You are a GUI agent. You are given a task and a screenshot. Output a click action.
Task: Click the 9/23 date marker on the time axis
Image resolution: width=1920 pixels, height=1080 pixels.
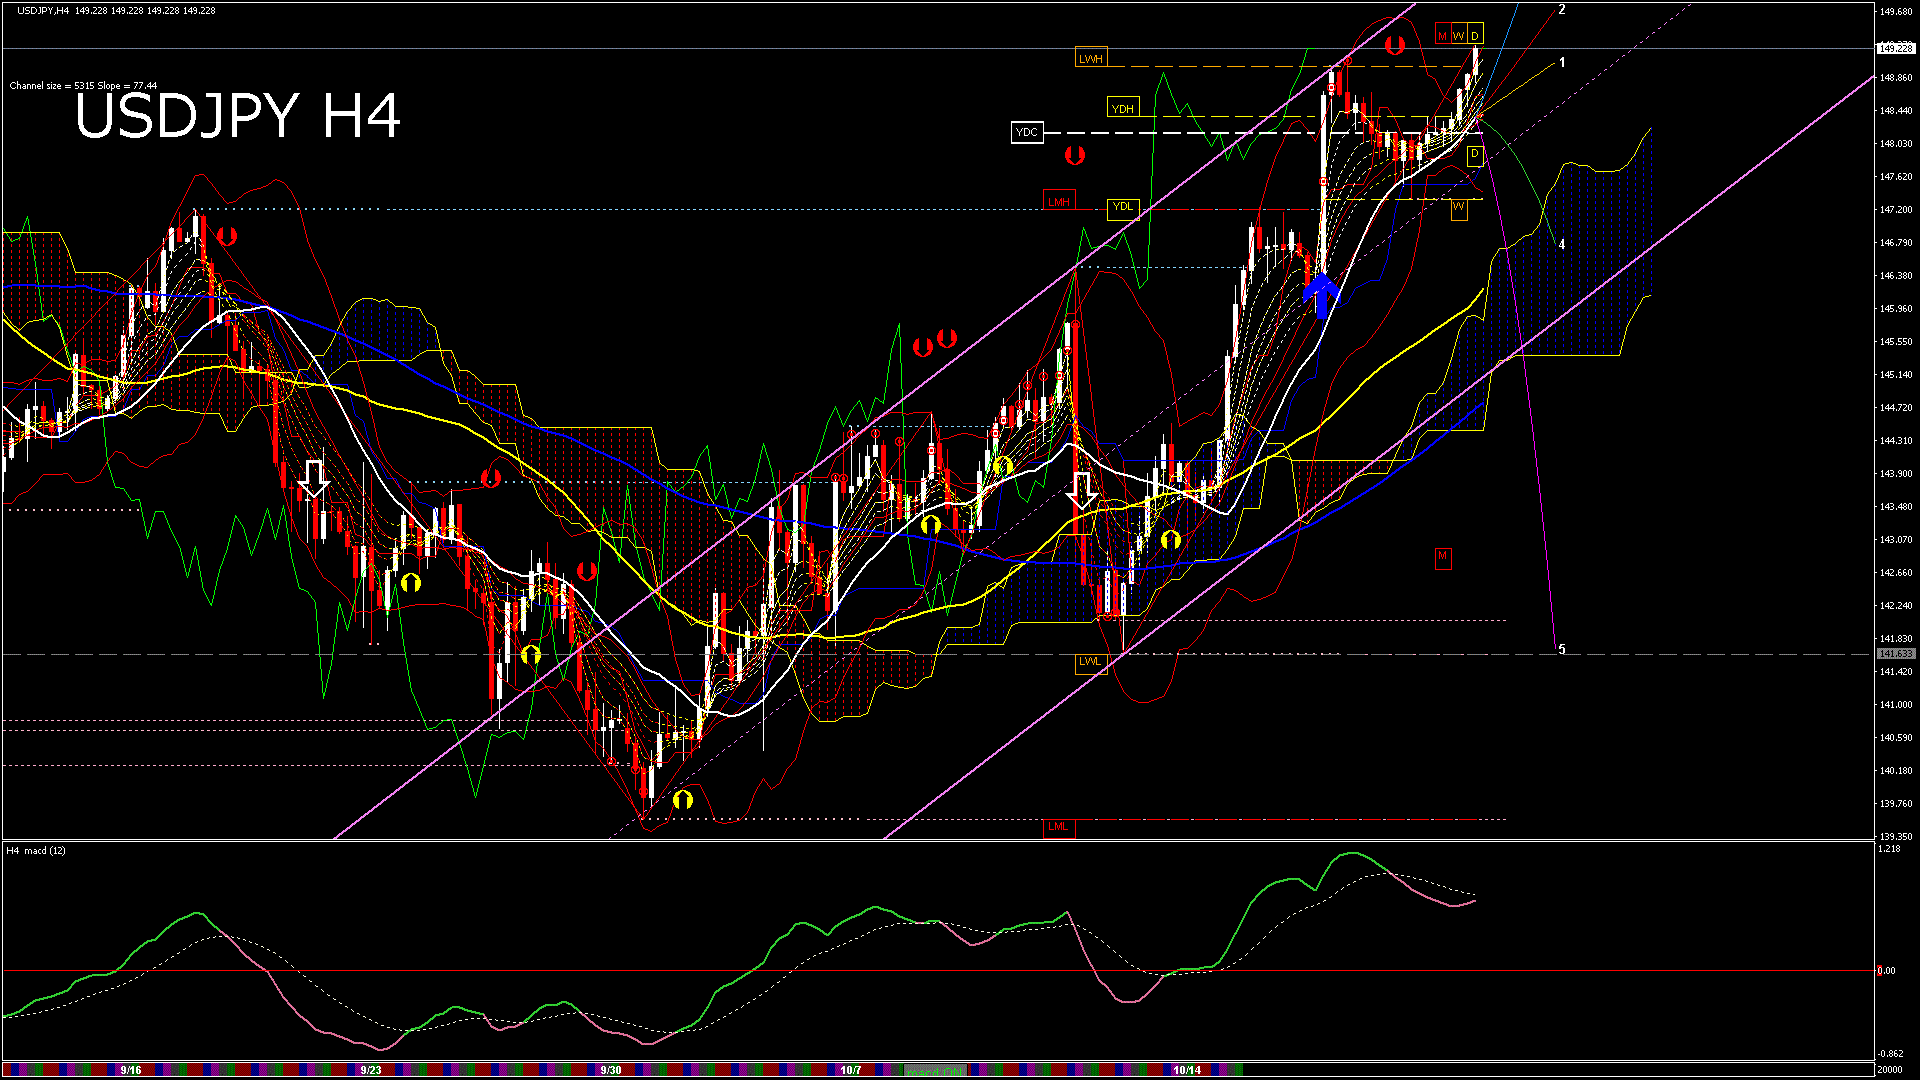pos(371,1070)
